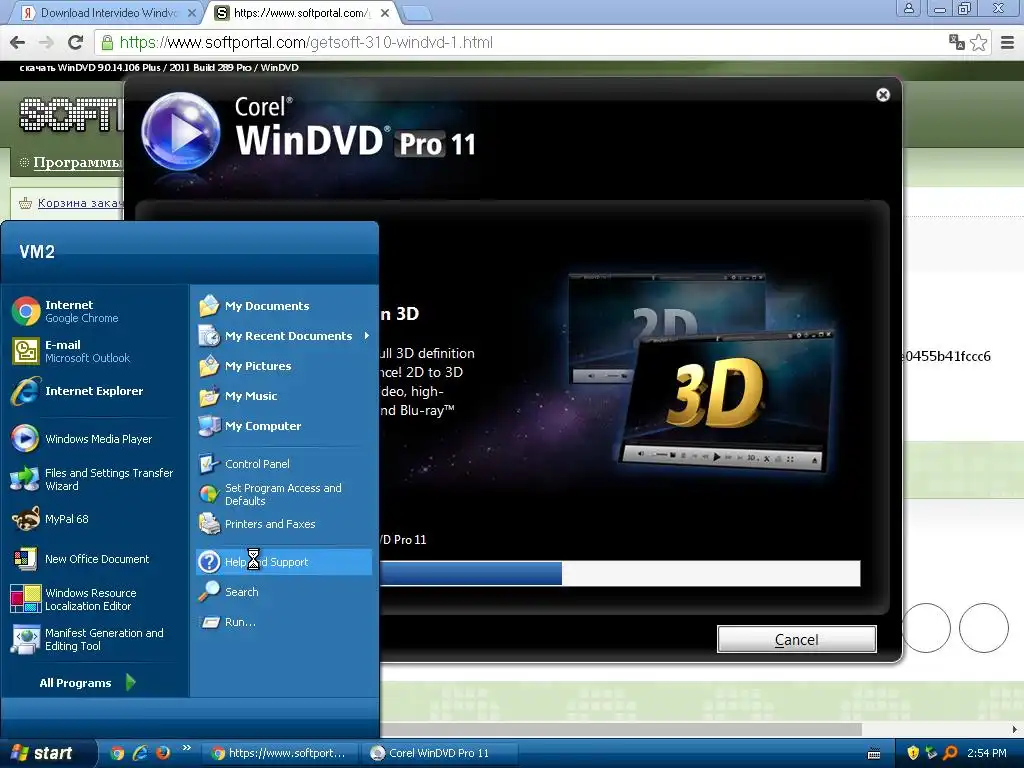Open Set Program Access and Defaults
Image resolution: width=1024 pixels, height=768 pixels.
click(283, 494)
